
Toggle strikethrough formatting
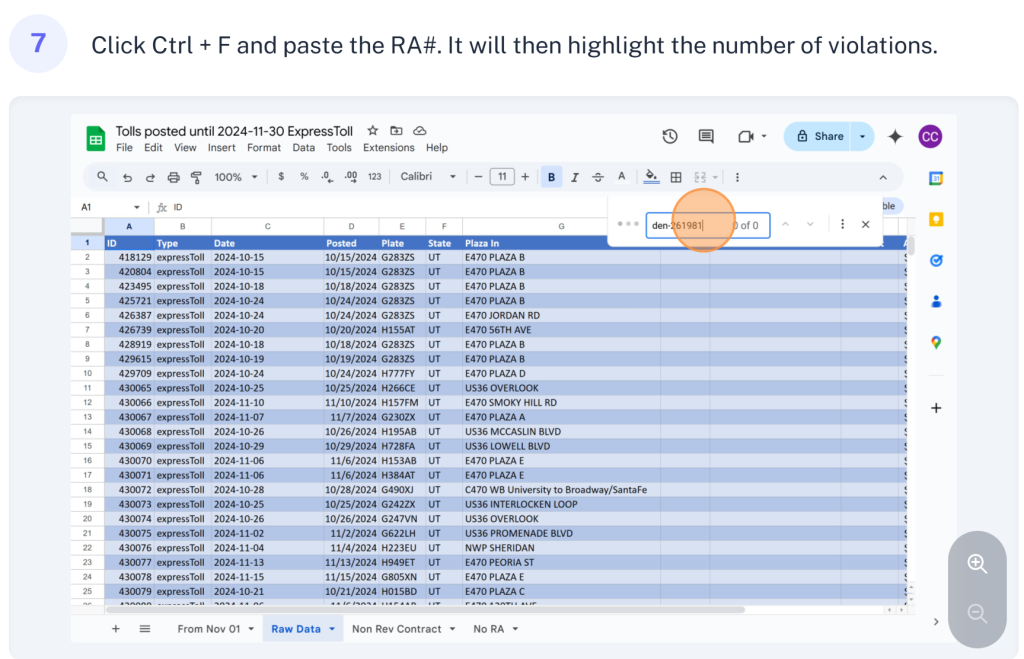pos(598,177)
